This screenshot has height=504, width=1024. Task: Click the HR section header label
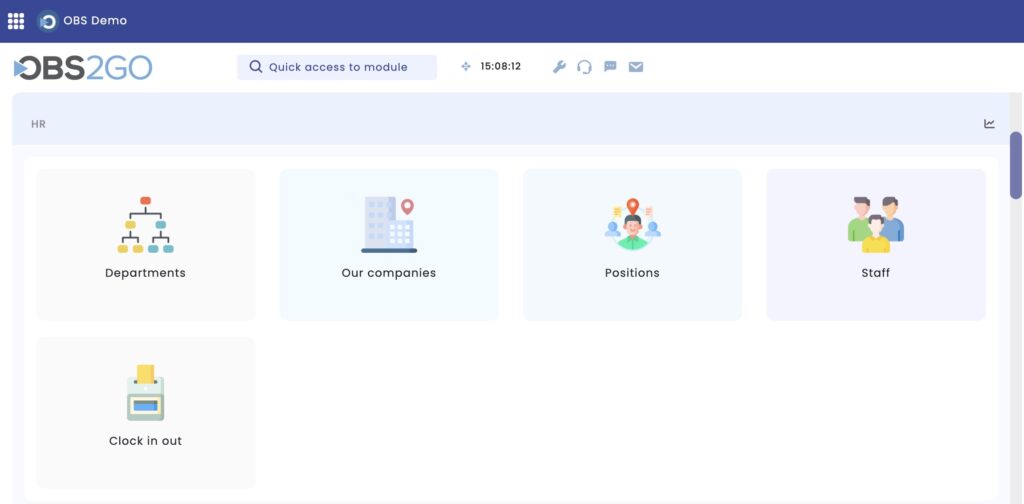click(x=39, y=124)
